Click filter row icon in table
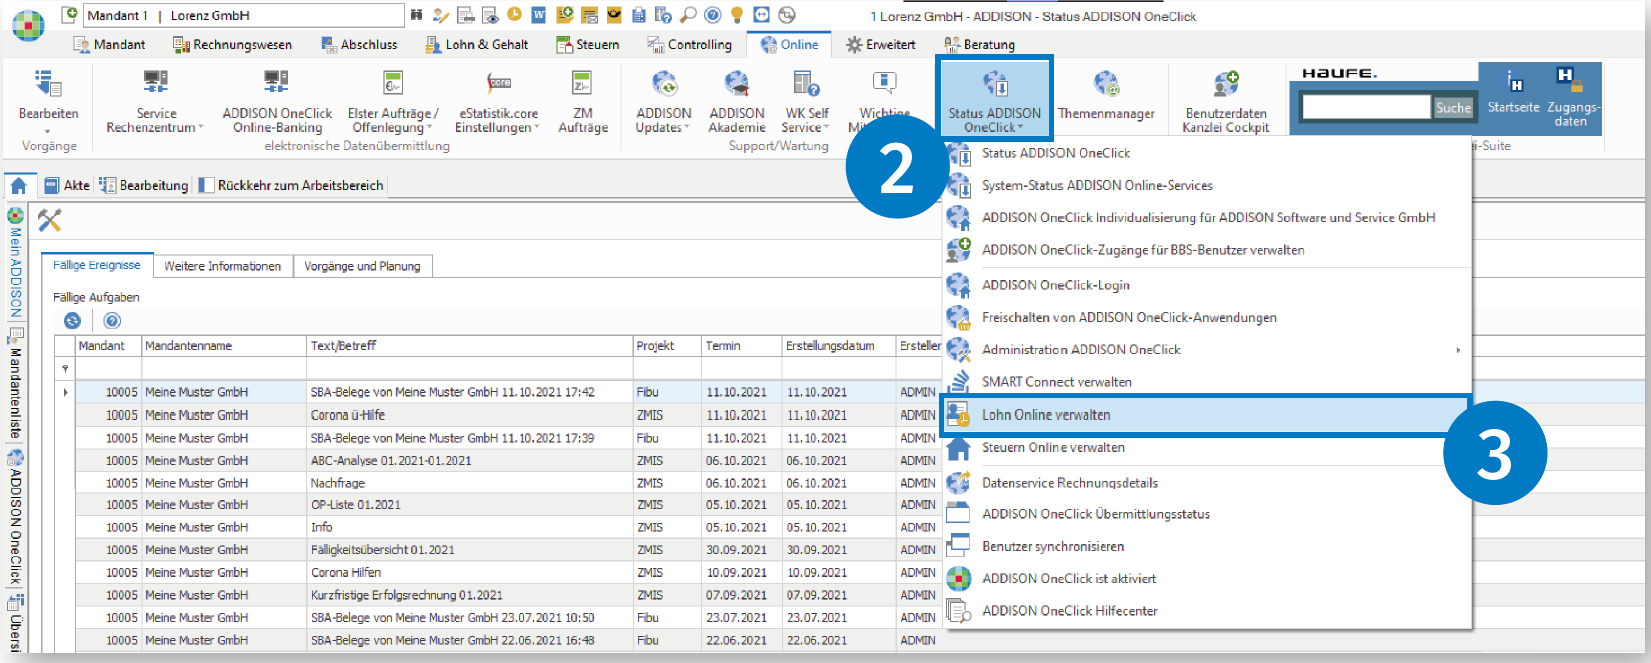The width and height of the screenshot is (1651, 663). 65,369
